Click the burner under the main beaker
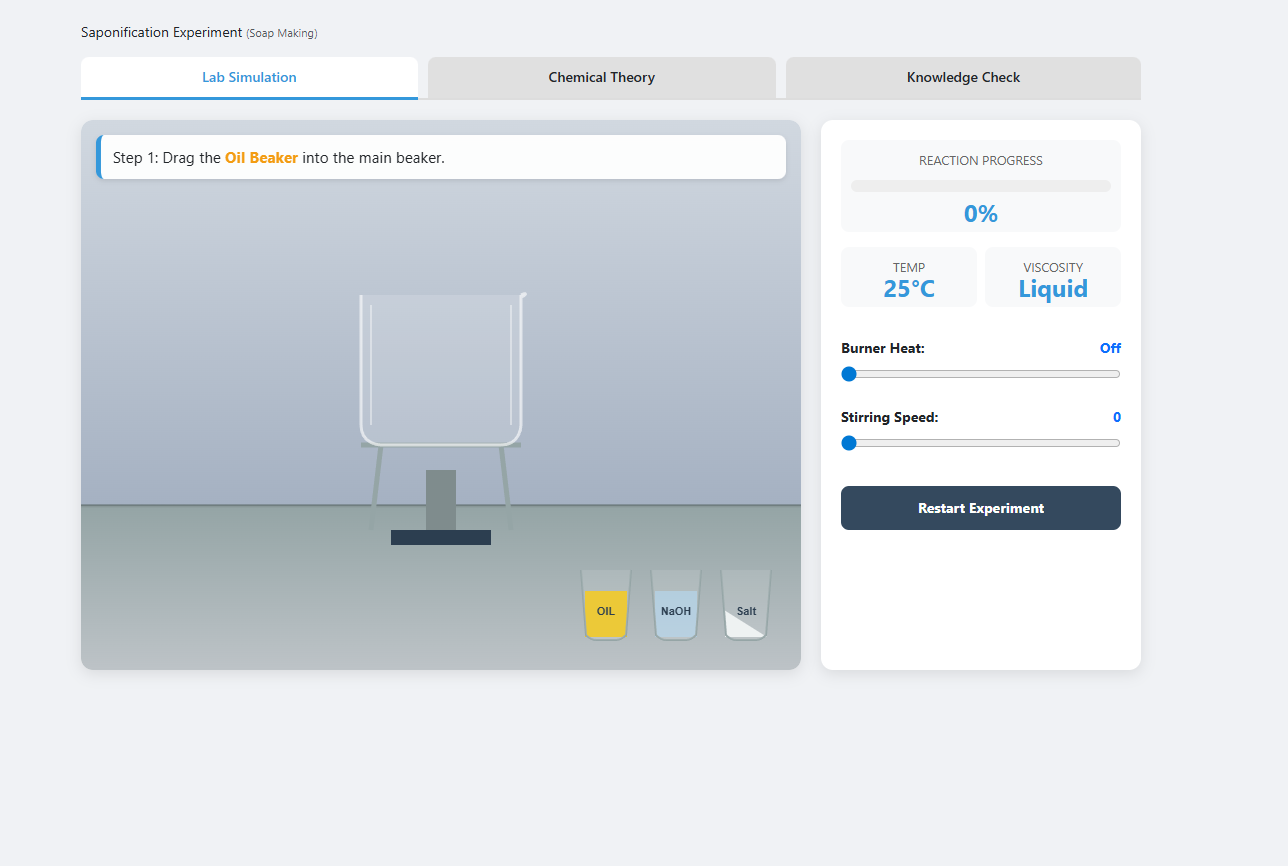The image size is (1288, 866). coord(441,499)
